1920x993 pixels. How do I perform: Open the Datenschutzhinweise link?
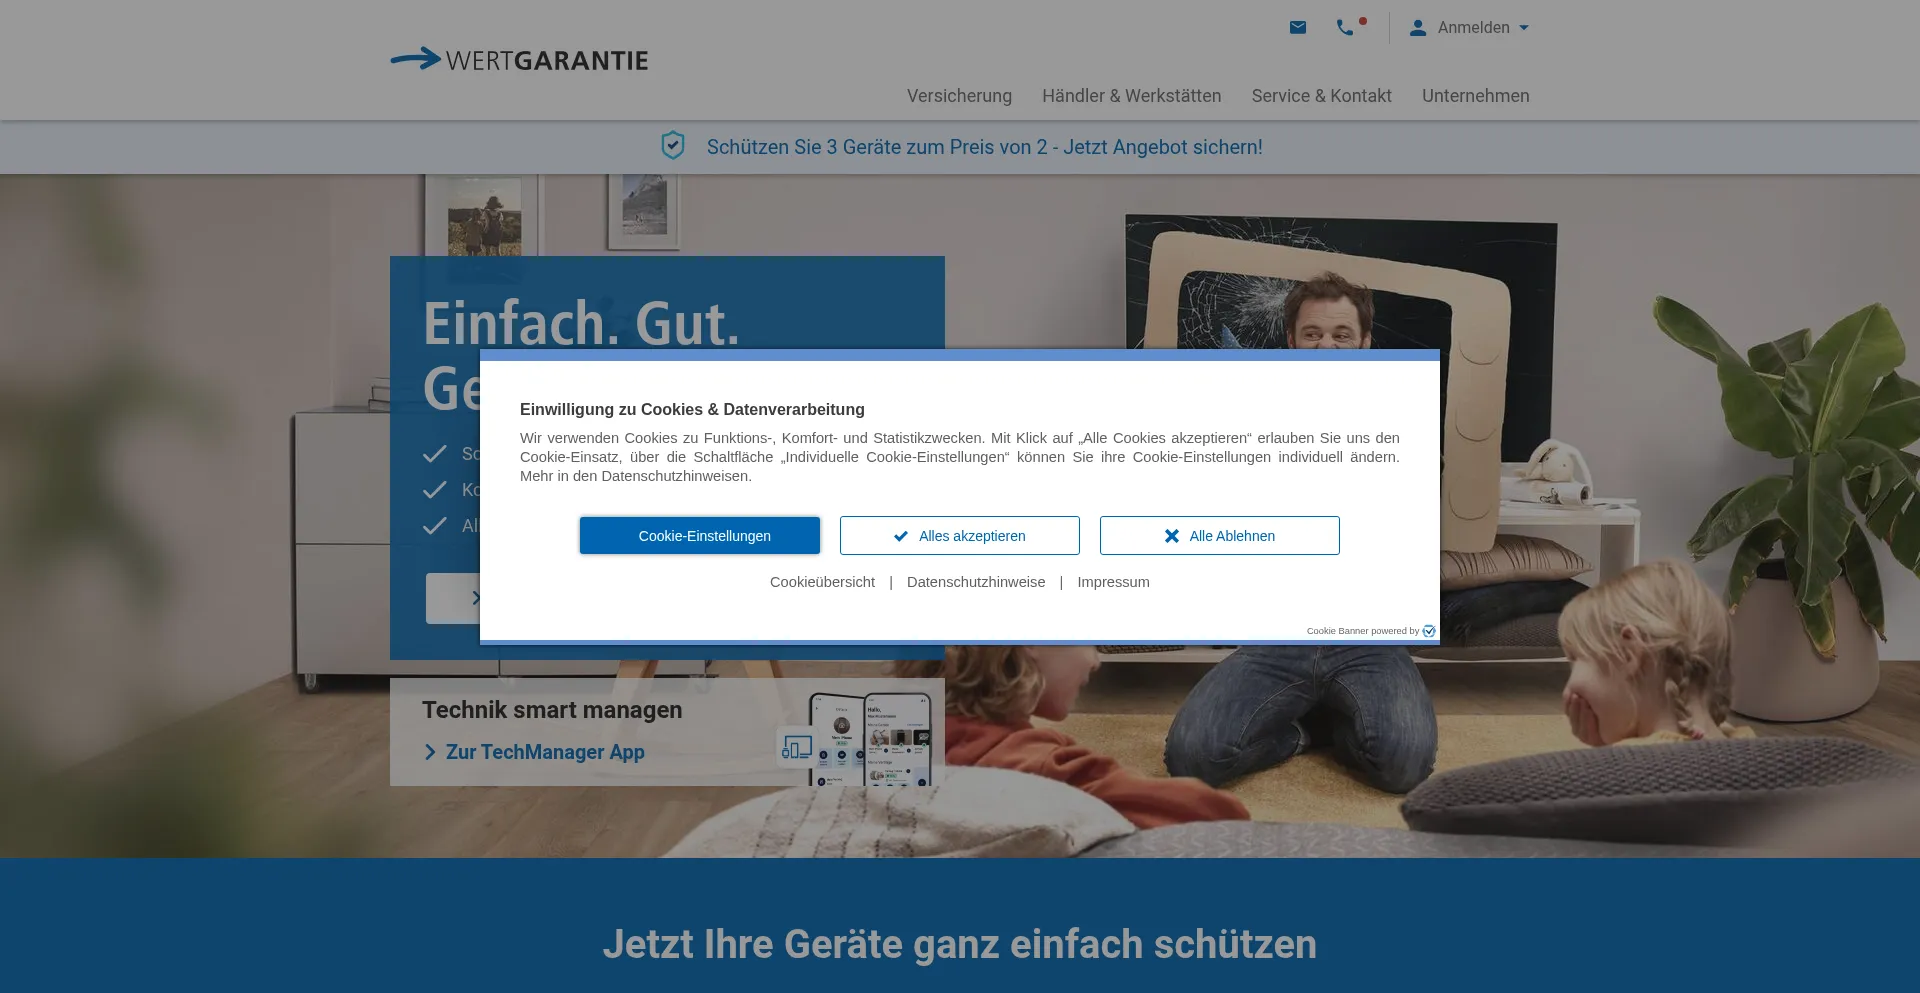click(x=975, y=582)
